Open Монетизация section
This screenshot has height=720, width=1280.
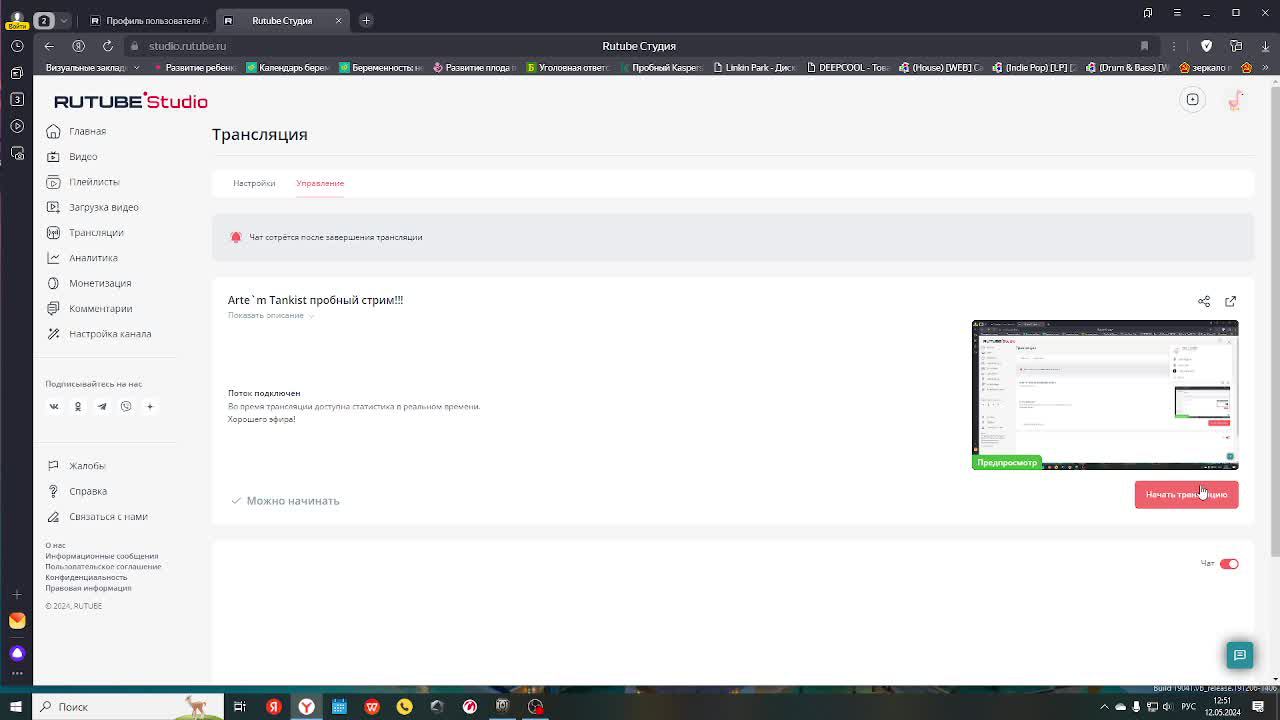(89, 283)
